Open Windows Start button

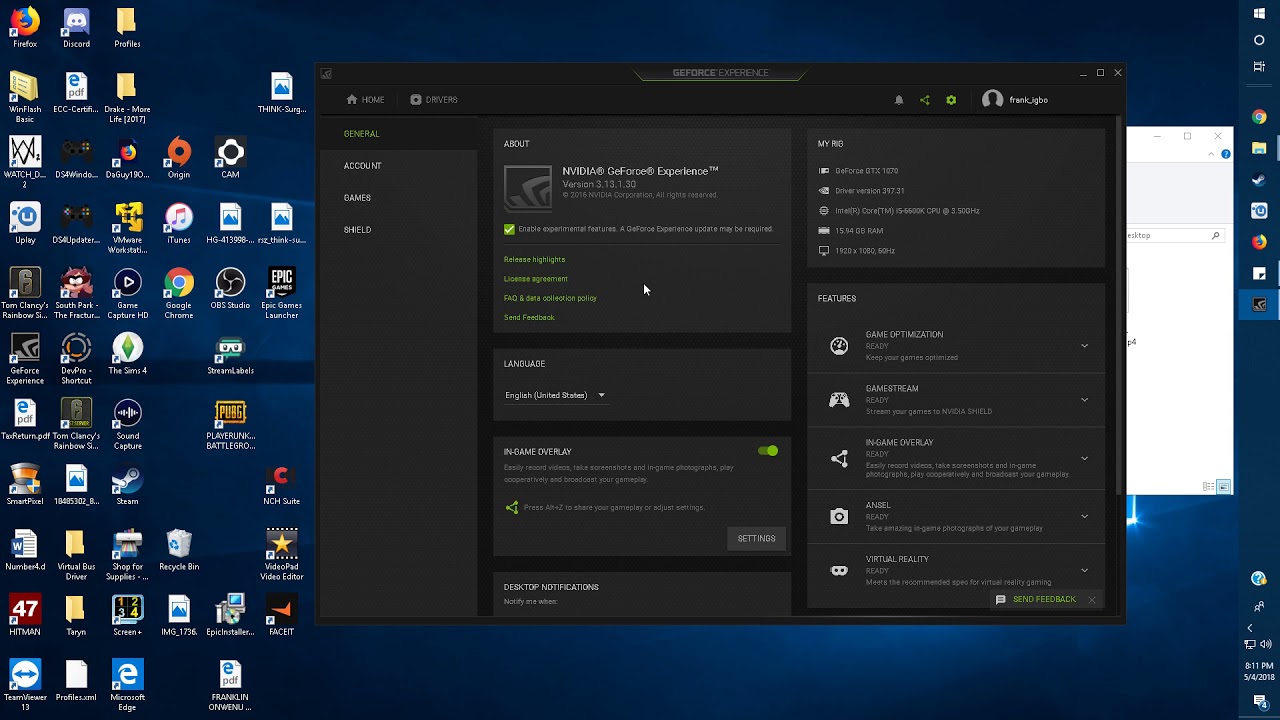click(1259, 14)
